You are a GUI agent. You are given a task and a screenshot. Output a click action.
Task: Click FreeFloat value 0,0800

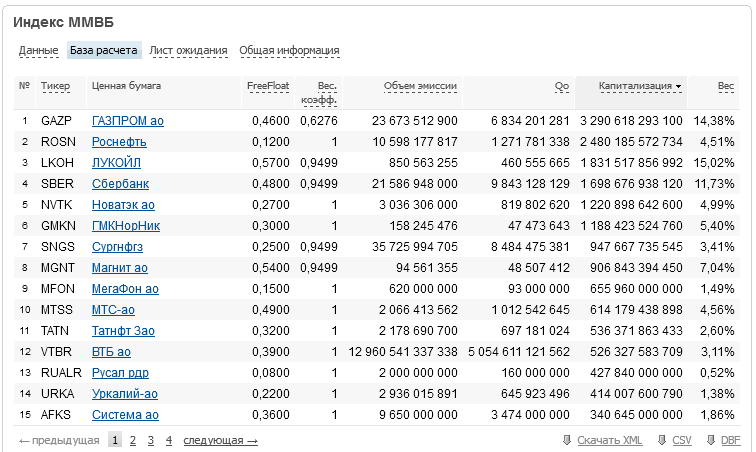coord(270,372)
